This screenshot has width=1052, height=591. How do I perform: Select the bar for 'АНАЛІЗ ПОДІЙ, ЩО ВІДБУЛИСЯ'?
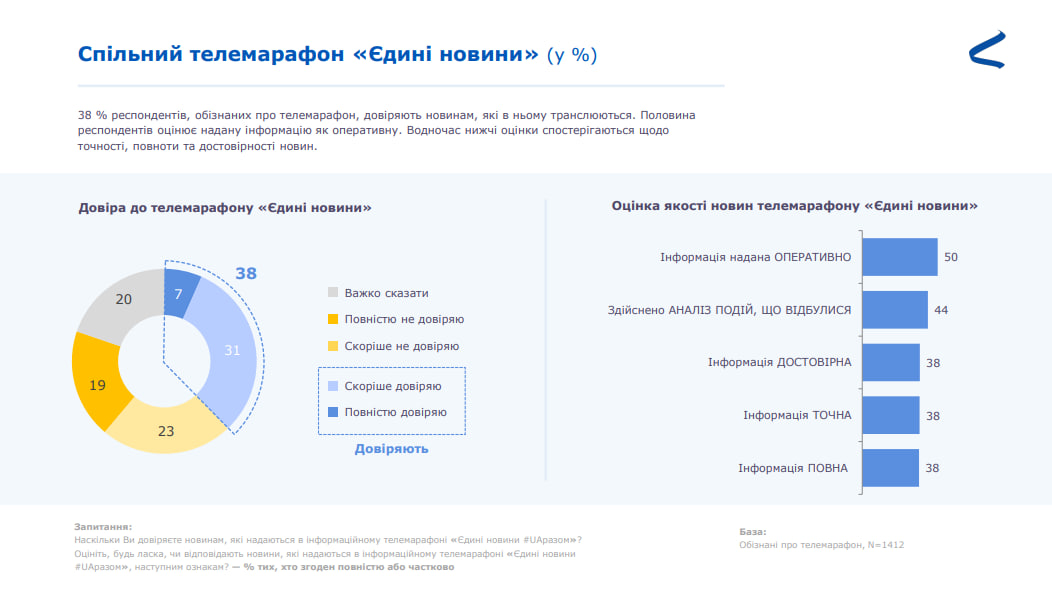coord(894,310)
